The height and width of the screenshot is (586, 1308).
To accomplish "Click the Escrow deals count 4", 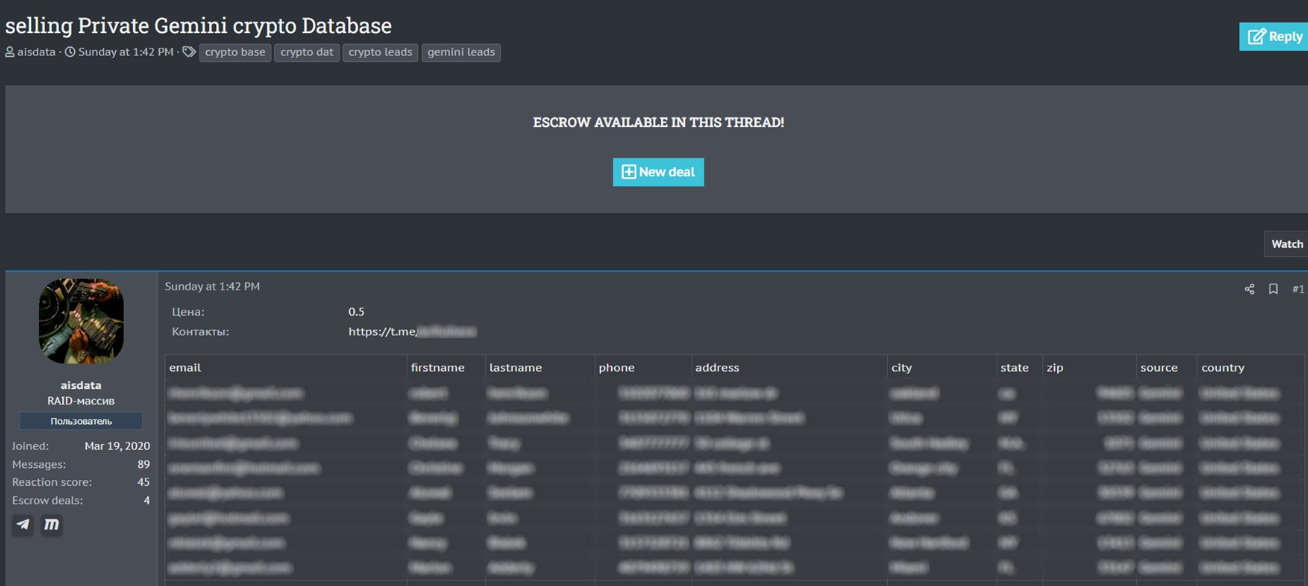I will [x=146, y=500].
